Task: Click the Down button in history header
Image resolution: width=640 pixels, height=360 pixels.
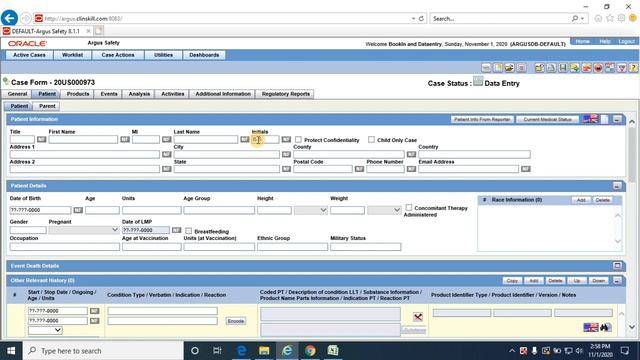Action: (x=598, y=280)
